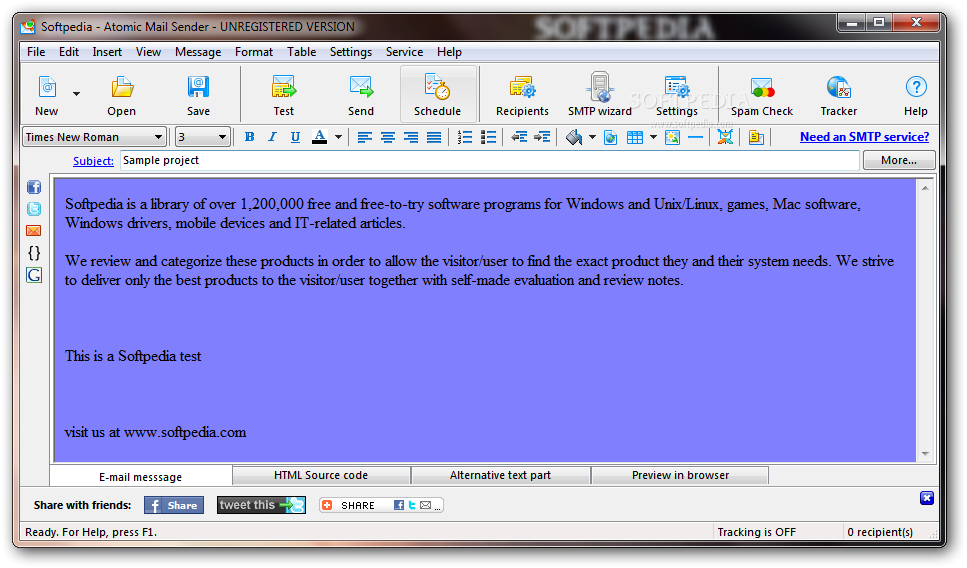Click the orange envelope sidebar icon

pyautogui.click(x=34, y=231)
